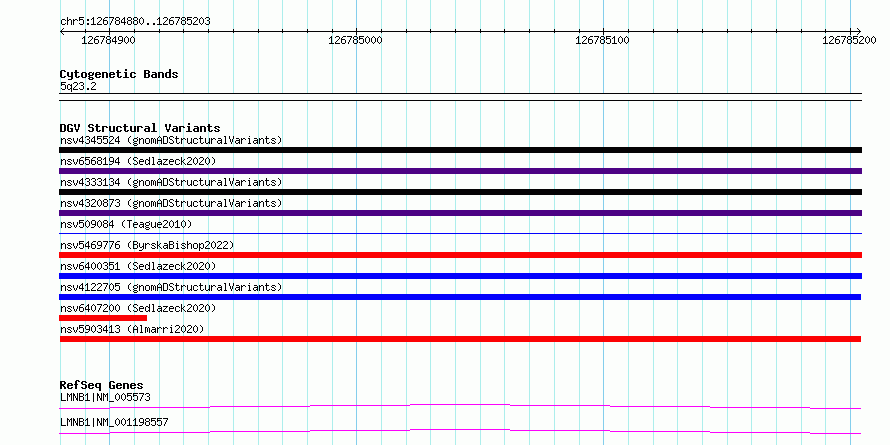Select the Cytogenetic Bands track title
This screenshot has height=445, width=890.
click(x=119, y=74)
